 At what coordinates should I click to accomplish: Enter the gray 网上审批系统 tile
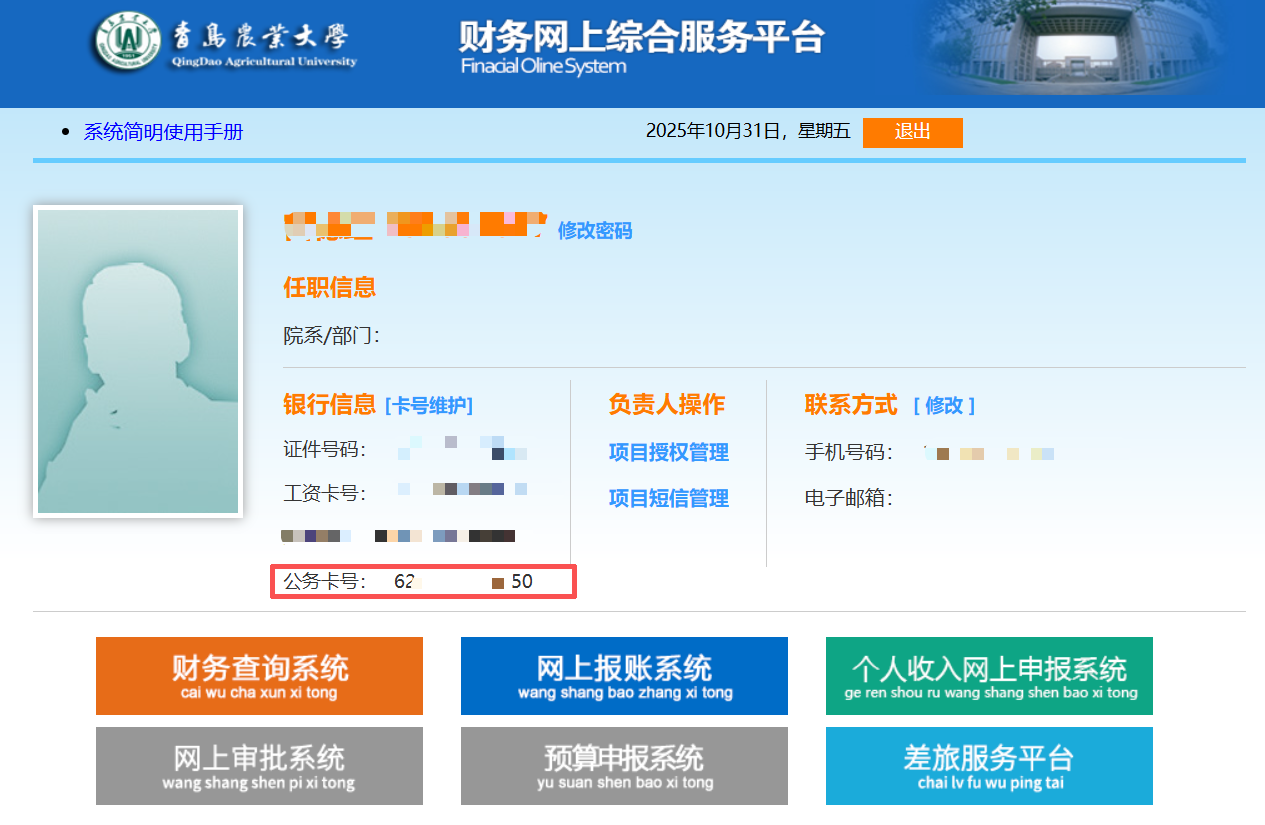point(259,766)
